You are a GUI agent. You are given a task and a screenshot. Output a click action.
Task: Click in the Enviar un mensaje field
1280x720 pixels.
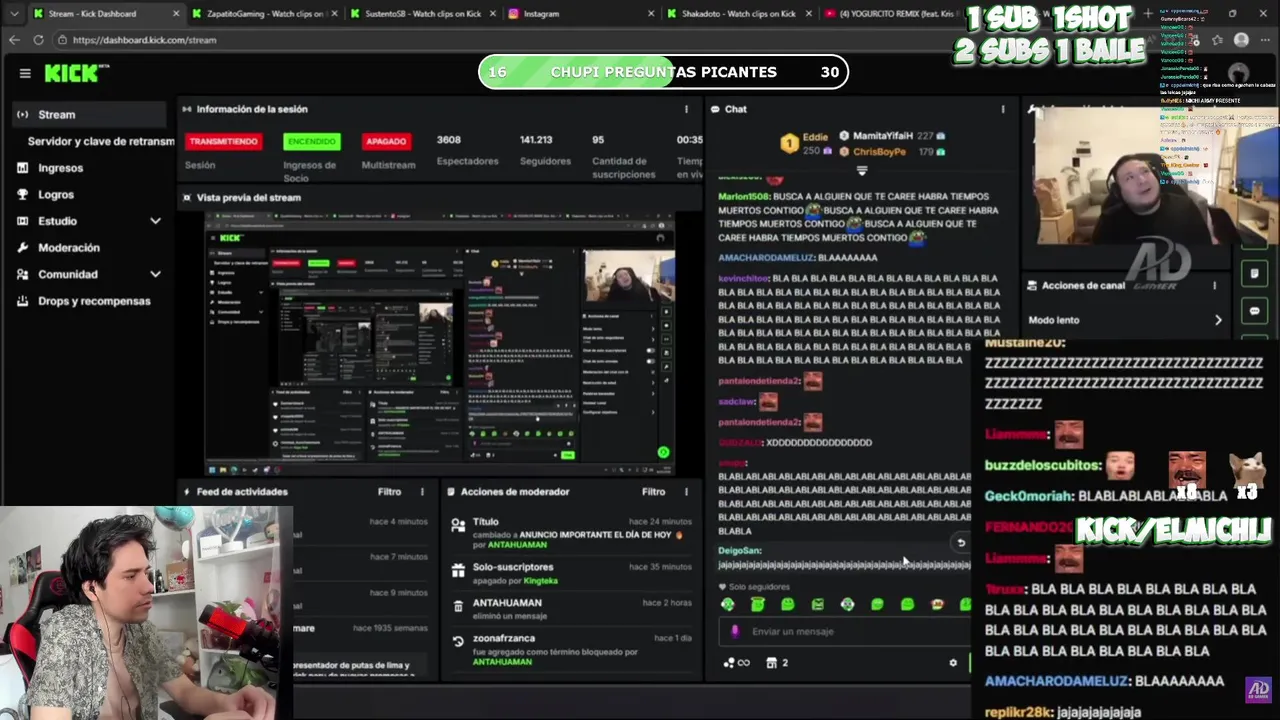point(845,631)
